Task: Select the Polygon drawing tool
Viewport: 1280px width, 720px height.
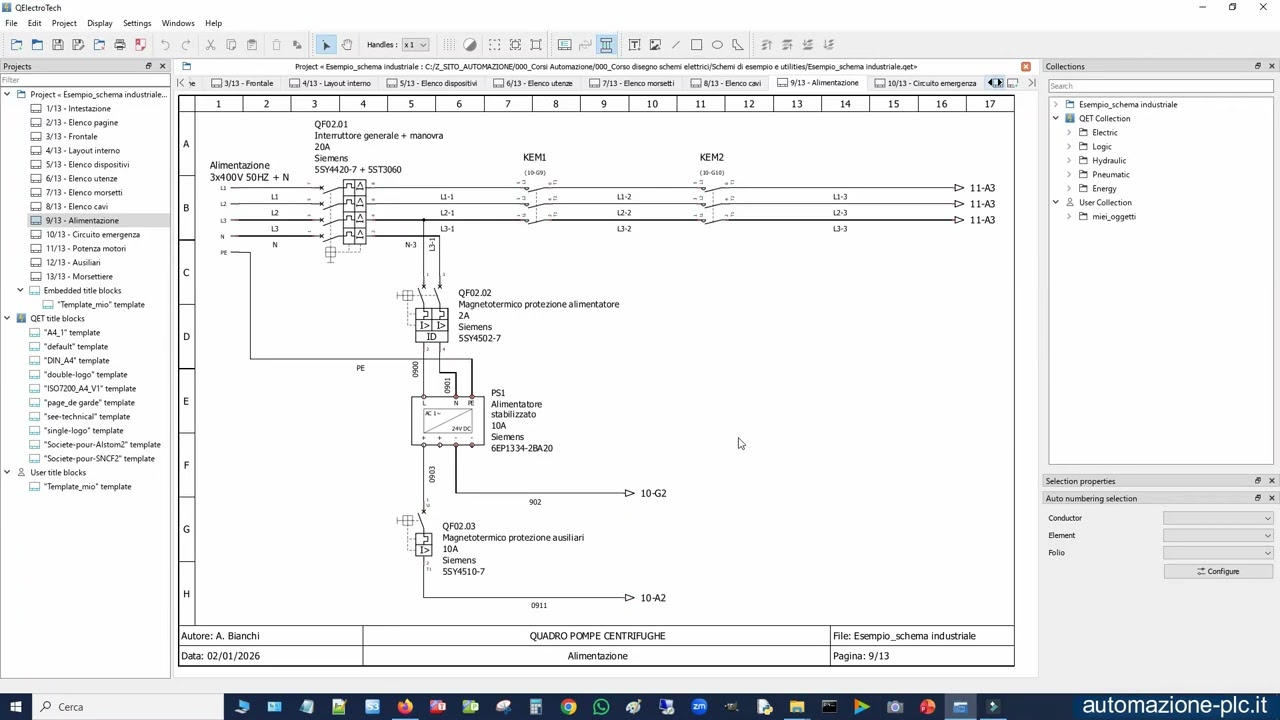Action: coord(738,44)
